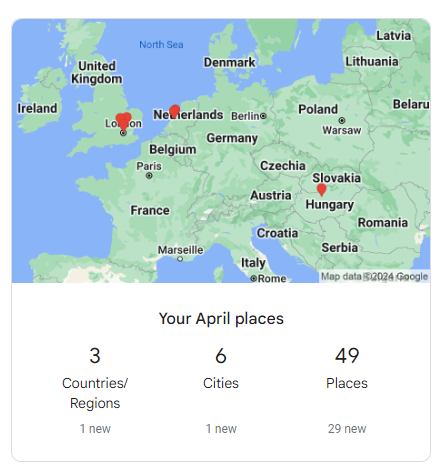Click the Warsaw city marker dot

(x=342, y=120)
